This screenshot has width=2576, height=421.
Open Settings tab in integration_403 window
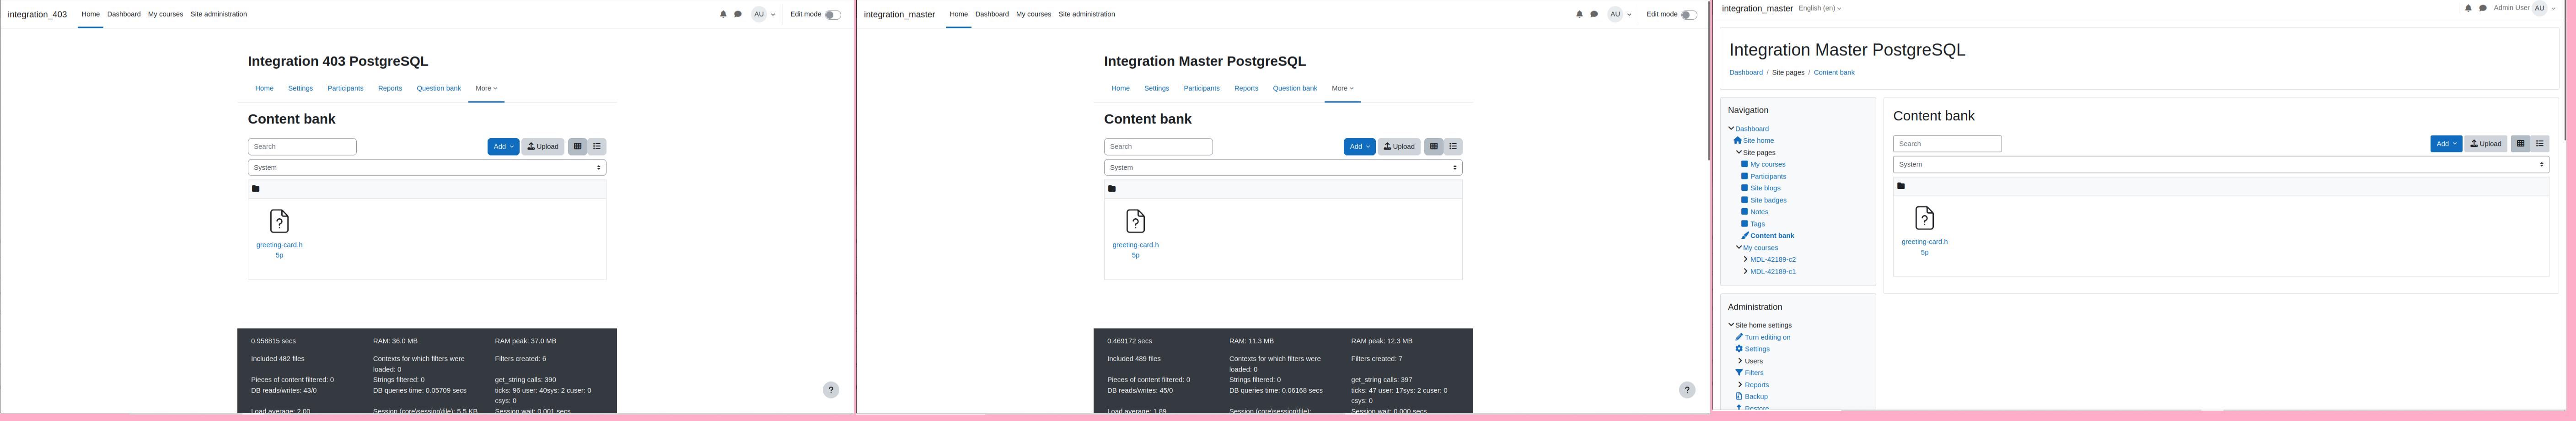[300, 88]
